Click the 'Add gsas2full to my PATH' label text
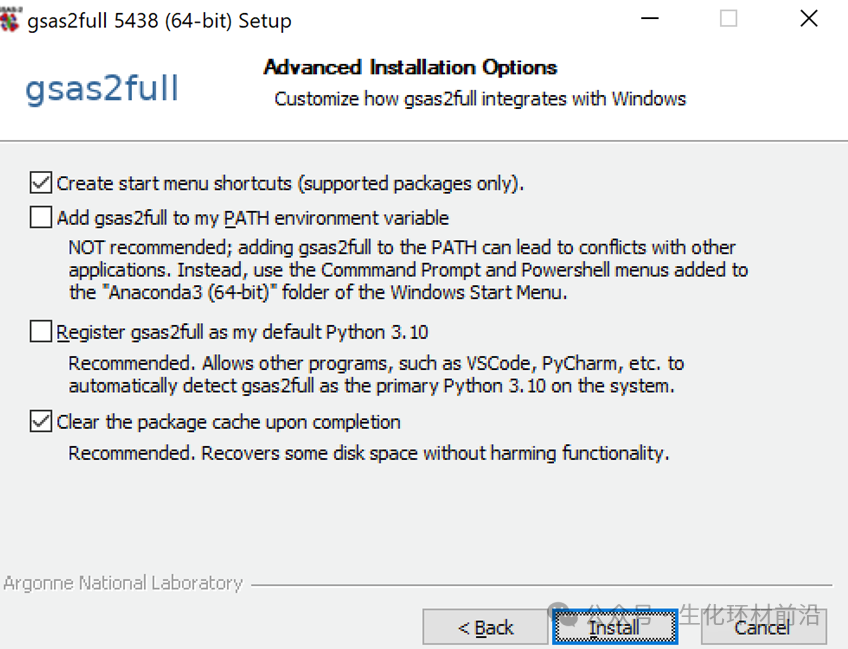 [253, 217]
